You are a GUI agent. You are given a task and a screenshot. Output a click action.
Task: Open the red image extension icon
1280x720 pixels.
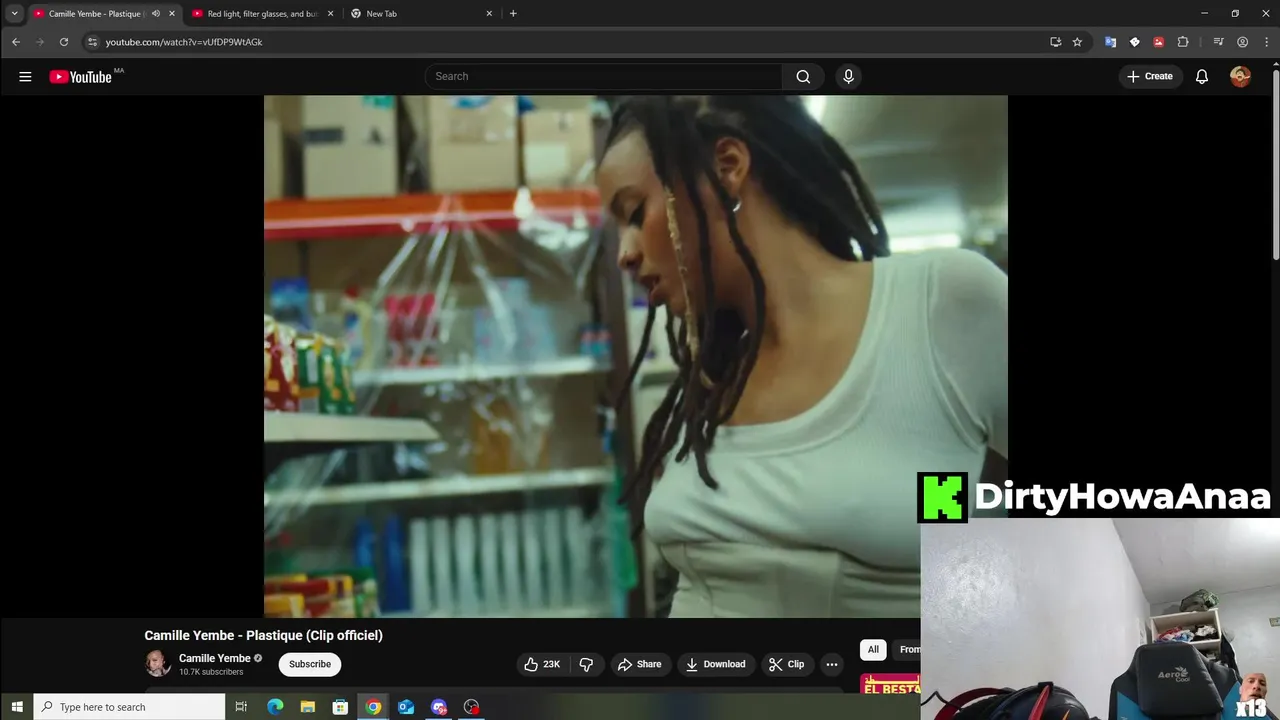pyautogui.click(x=1159, y=42)
